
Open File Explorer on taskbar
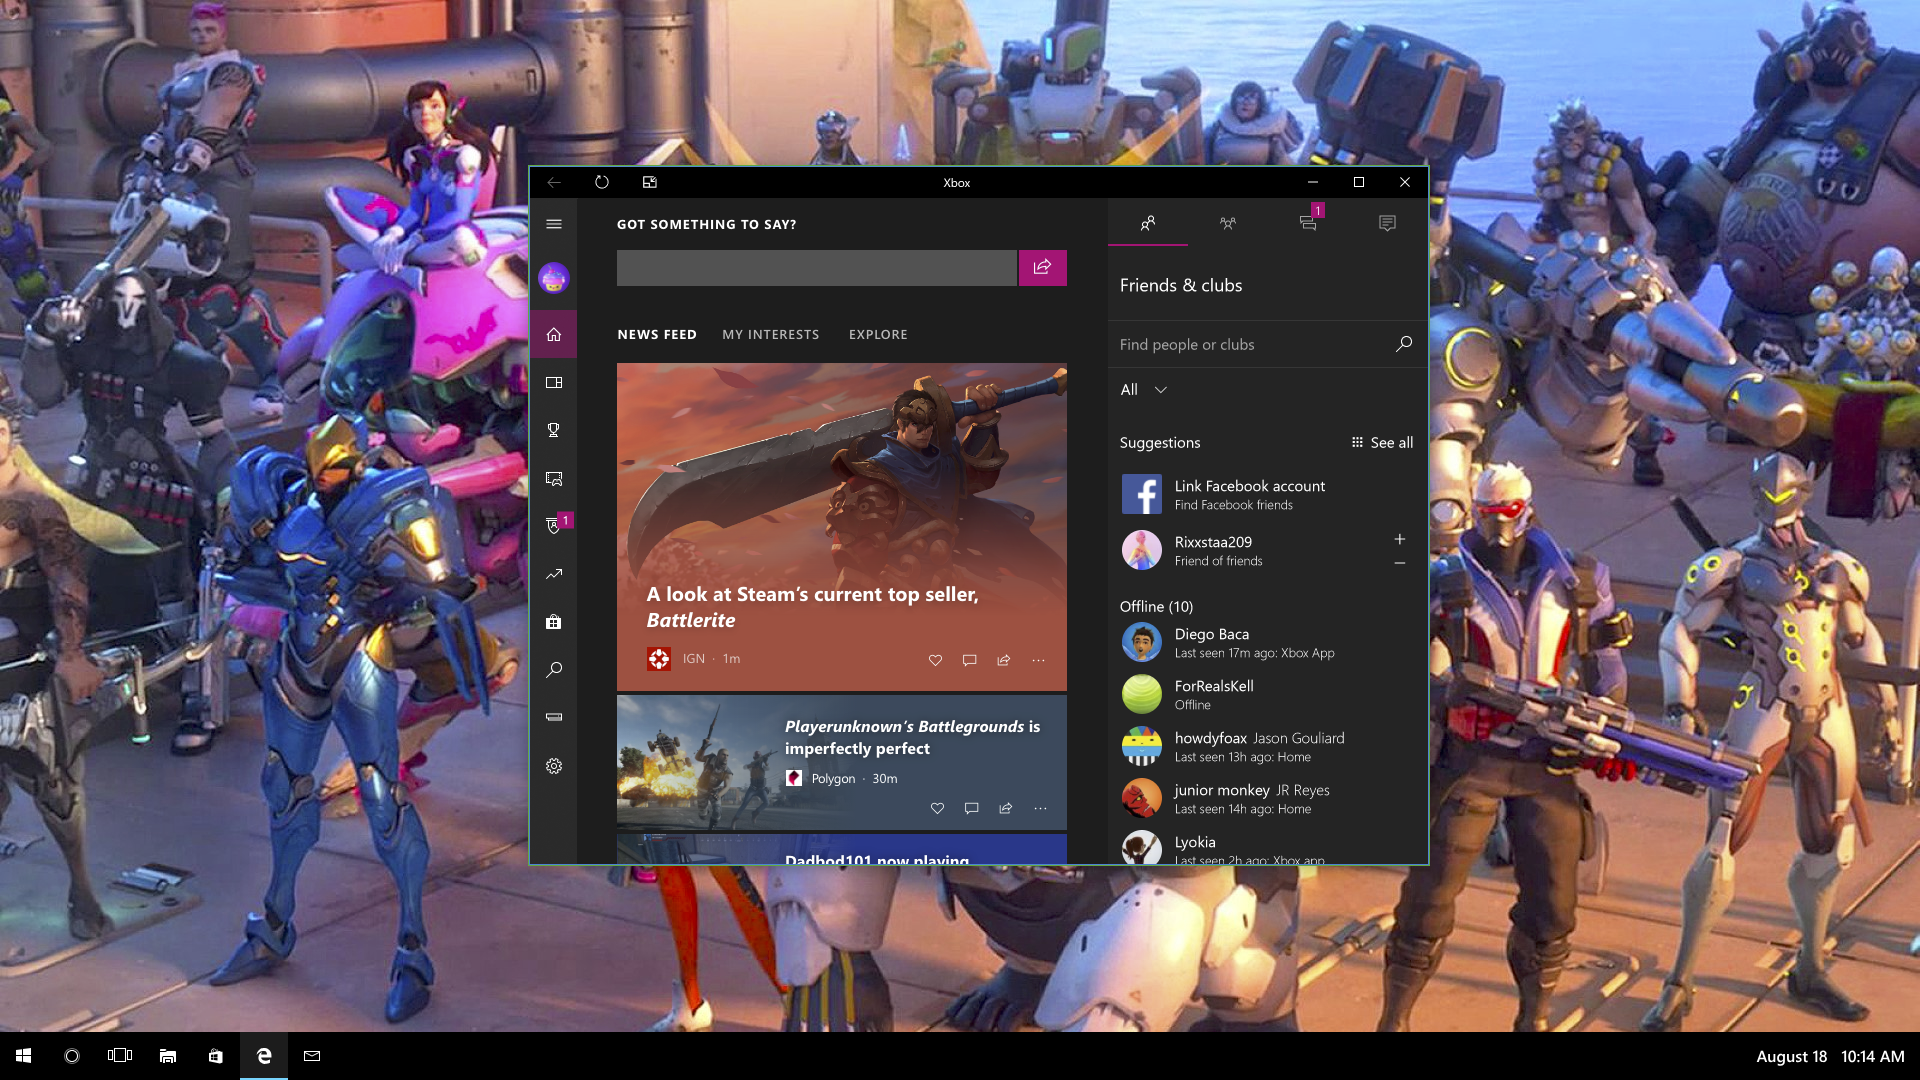pyautogui.click(x=168, y=1056)
